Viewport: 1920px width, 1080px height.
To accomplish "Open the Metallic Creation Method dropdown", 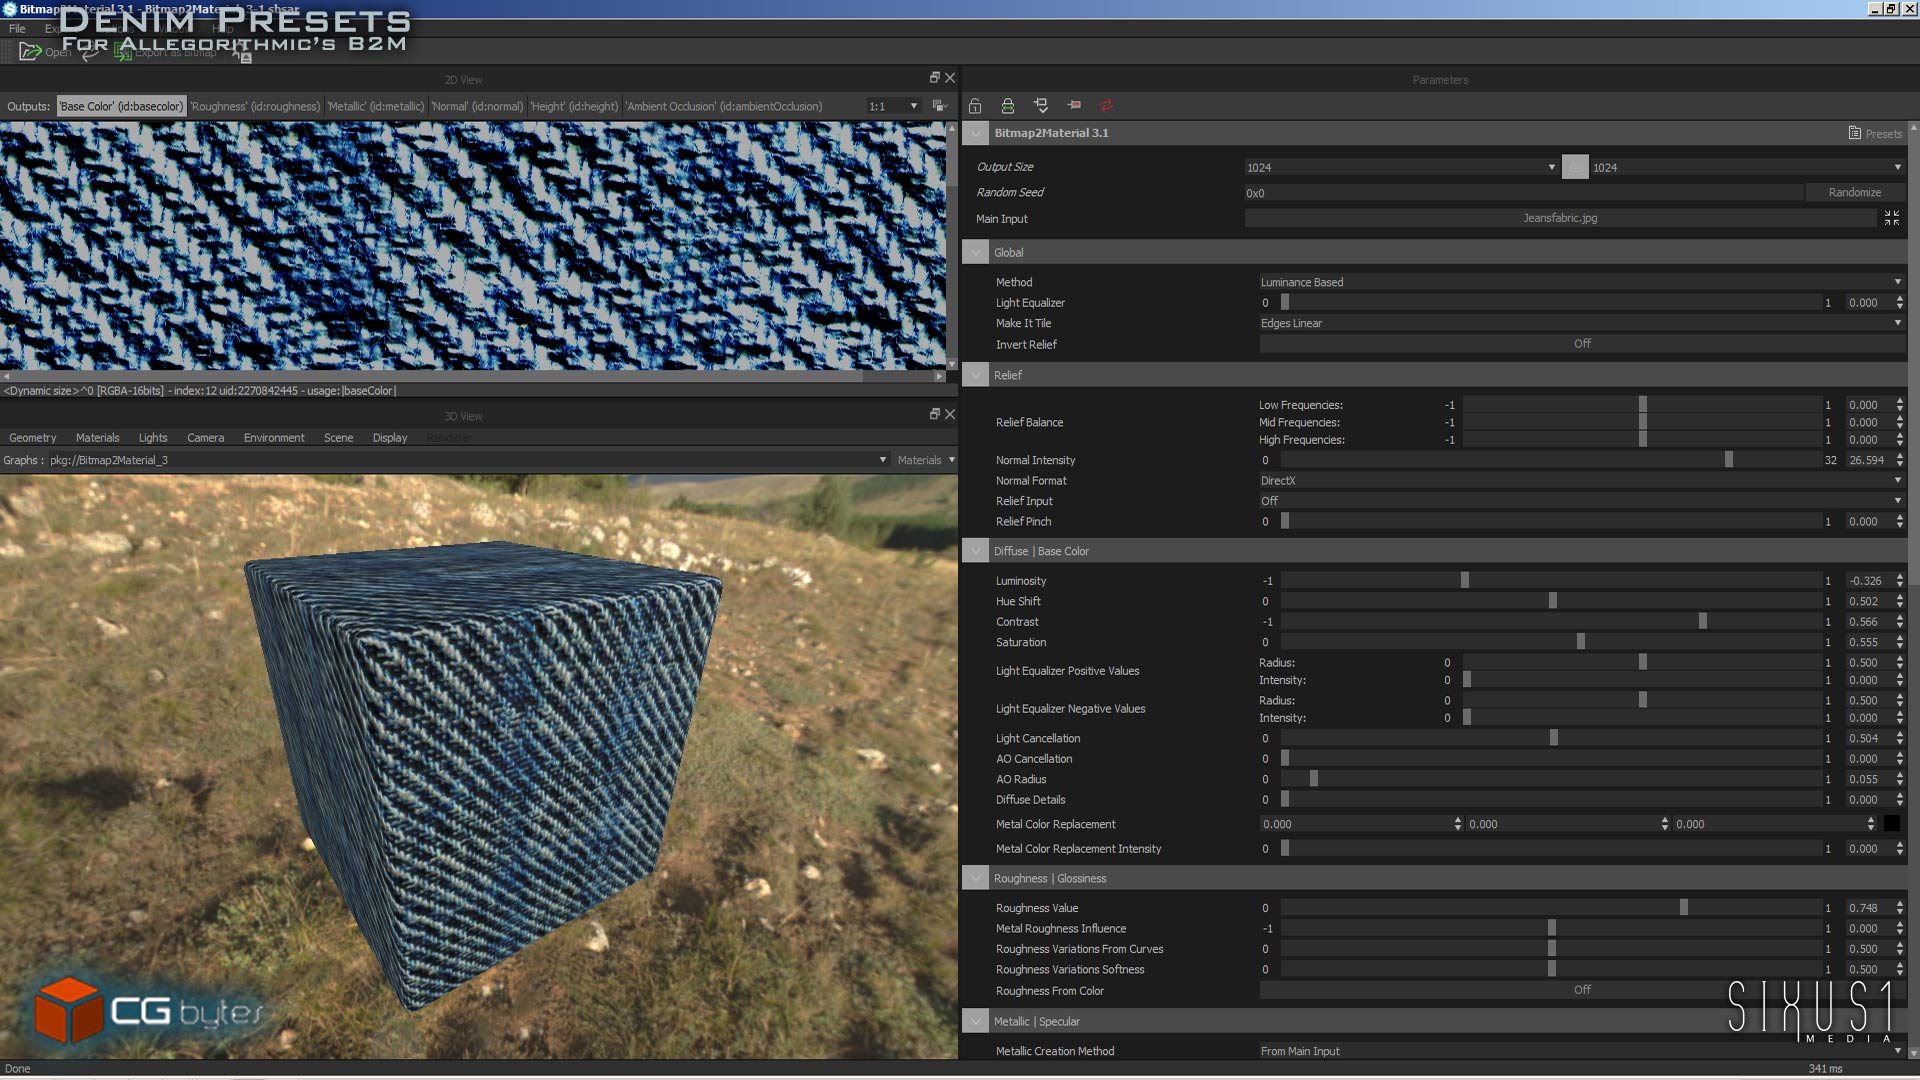I will (1582, 1051).
